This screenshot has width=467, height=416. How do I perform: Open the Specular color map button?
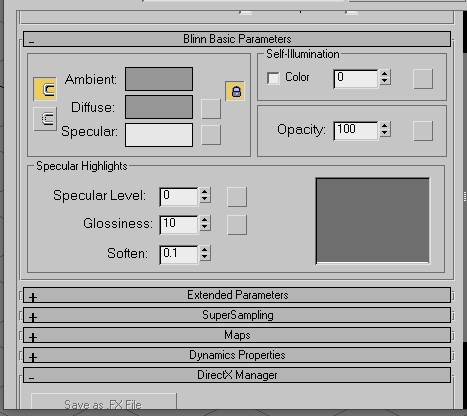coord(211,135)
